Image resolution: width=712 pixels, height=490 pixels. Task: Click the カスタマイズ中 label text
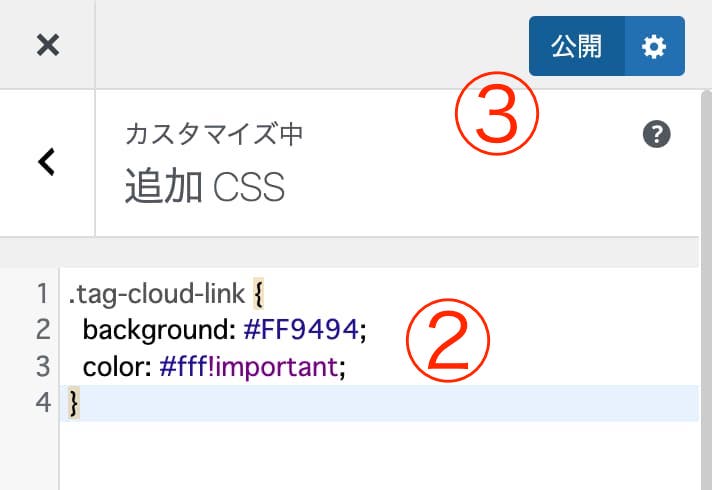tap(214, 134)
